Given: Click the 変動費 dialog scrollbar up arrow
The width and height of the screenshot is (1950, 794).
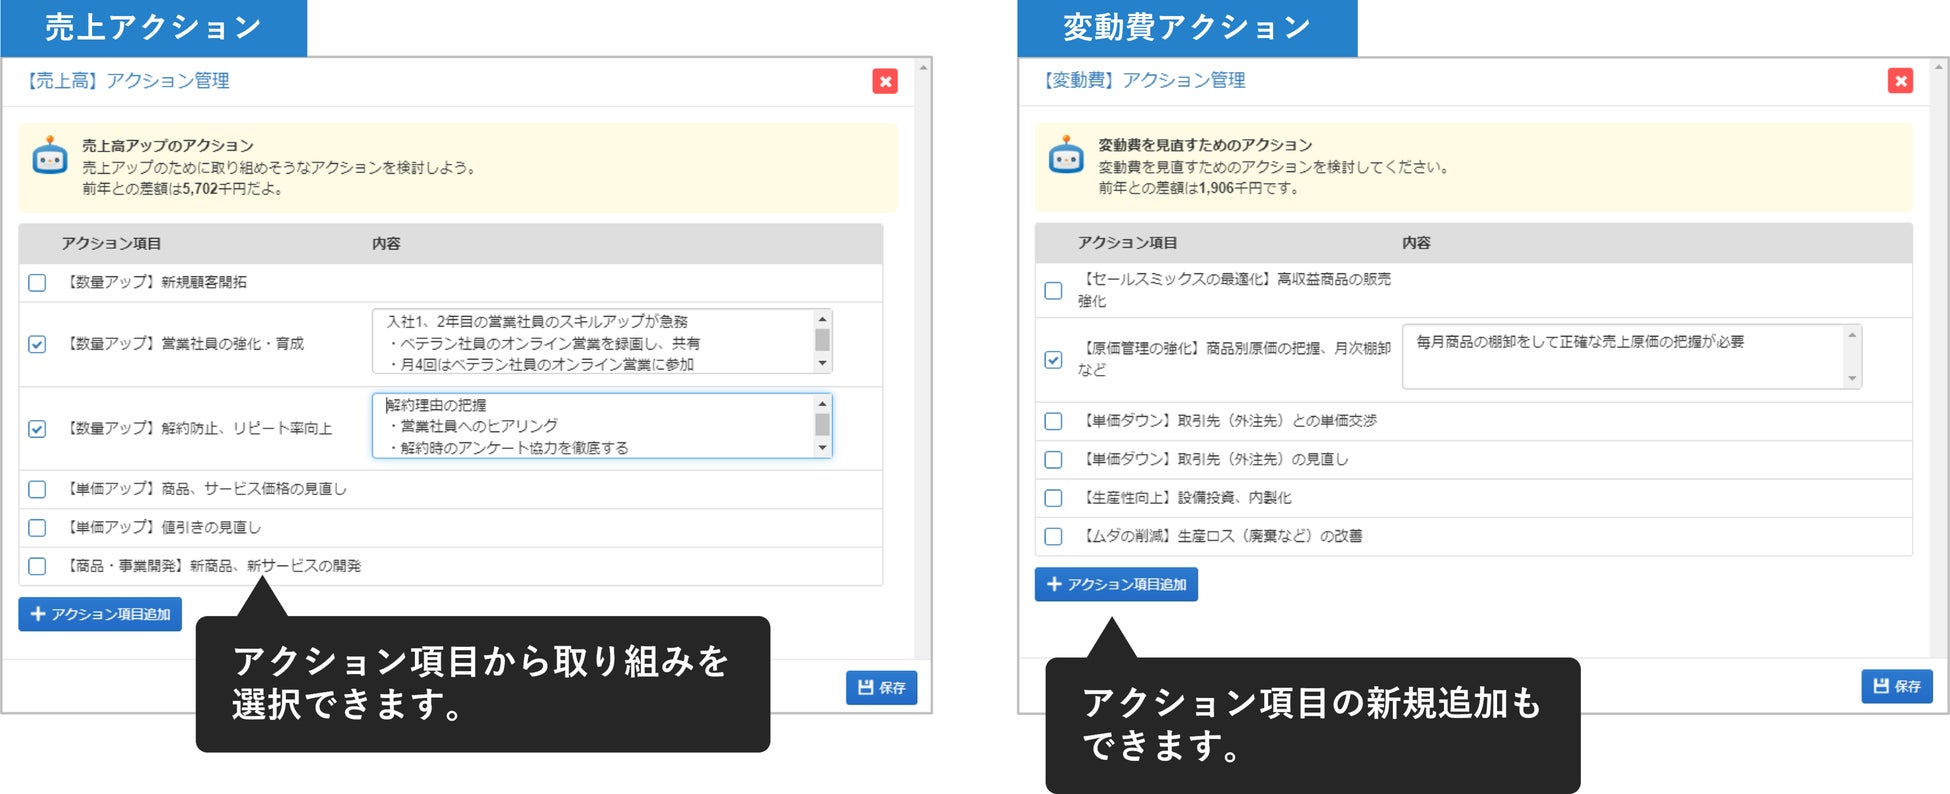Looking at the screenshot, I should pos(1940,67).
